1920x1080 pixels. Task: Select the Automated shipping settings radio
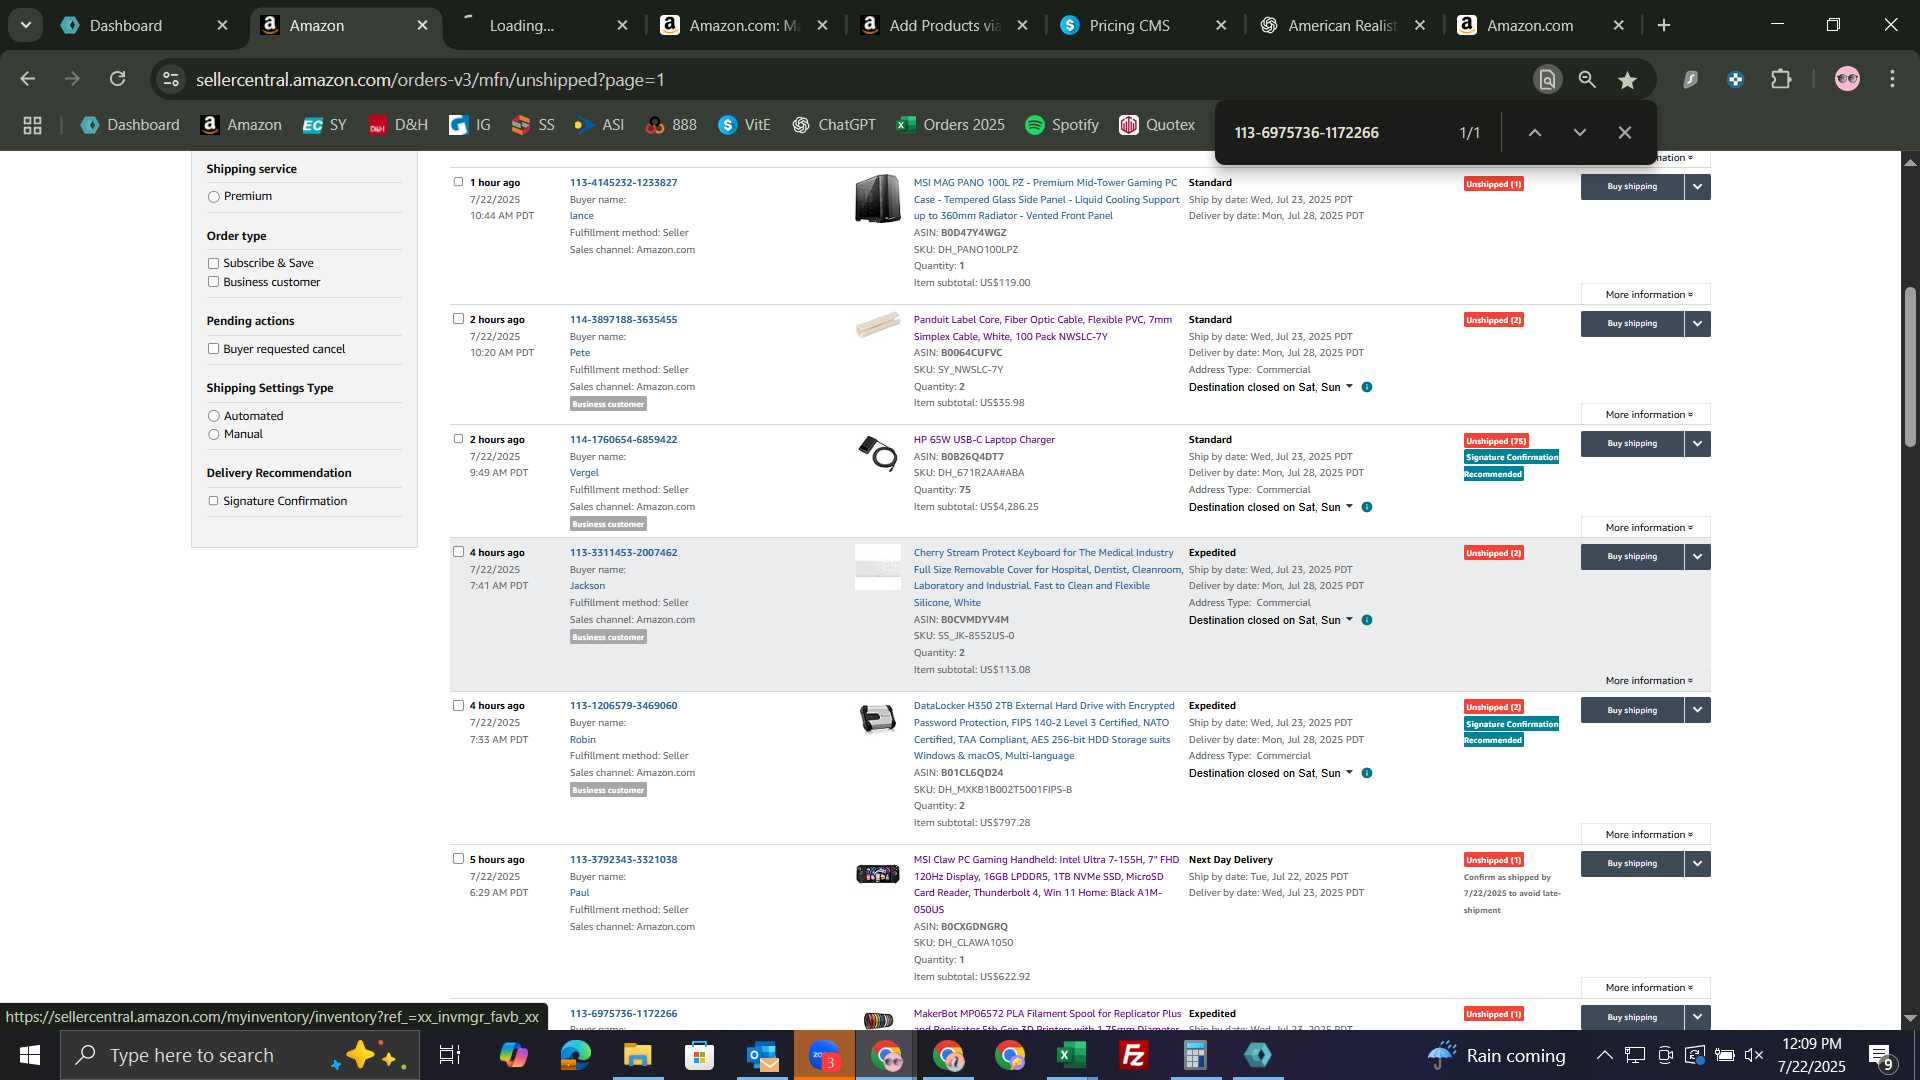[213, 416]
